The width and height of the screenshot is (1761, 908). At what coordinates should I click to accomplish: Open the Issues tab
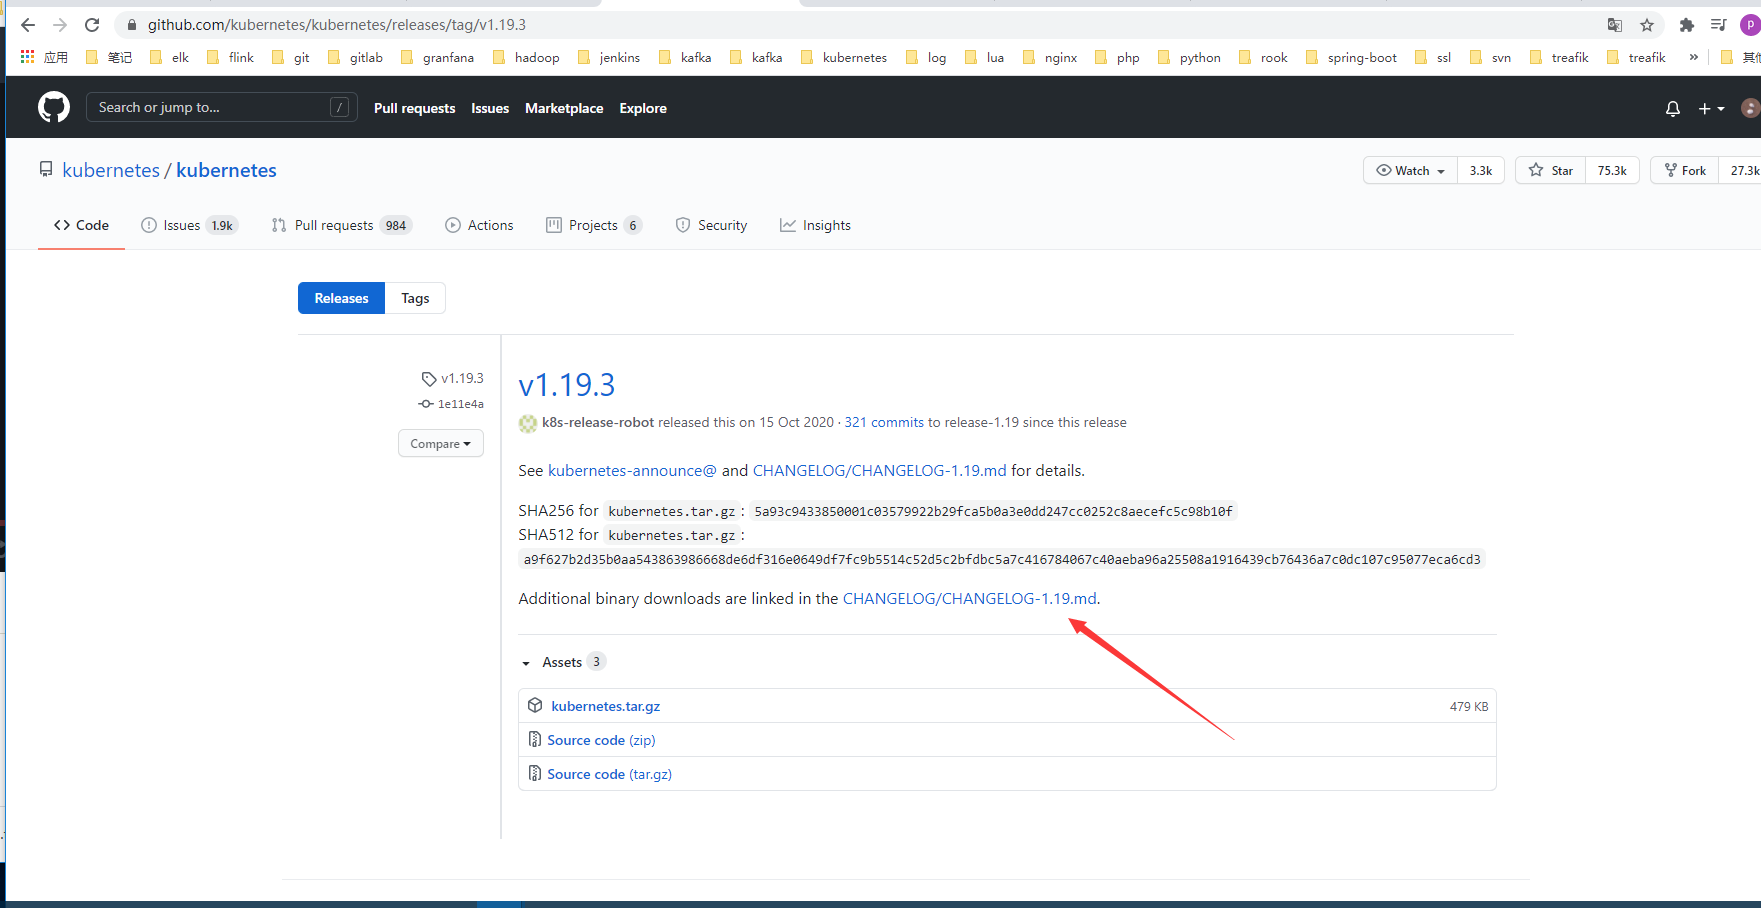[189, 225]
